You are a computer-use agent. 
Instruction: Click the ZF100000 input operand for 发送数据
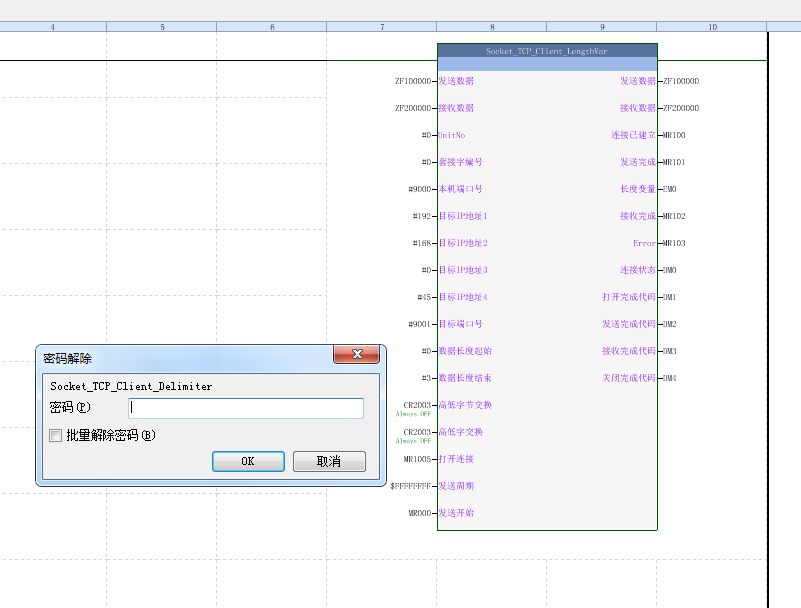click(x=413, y=81)
